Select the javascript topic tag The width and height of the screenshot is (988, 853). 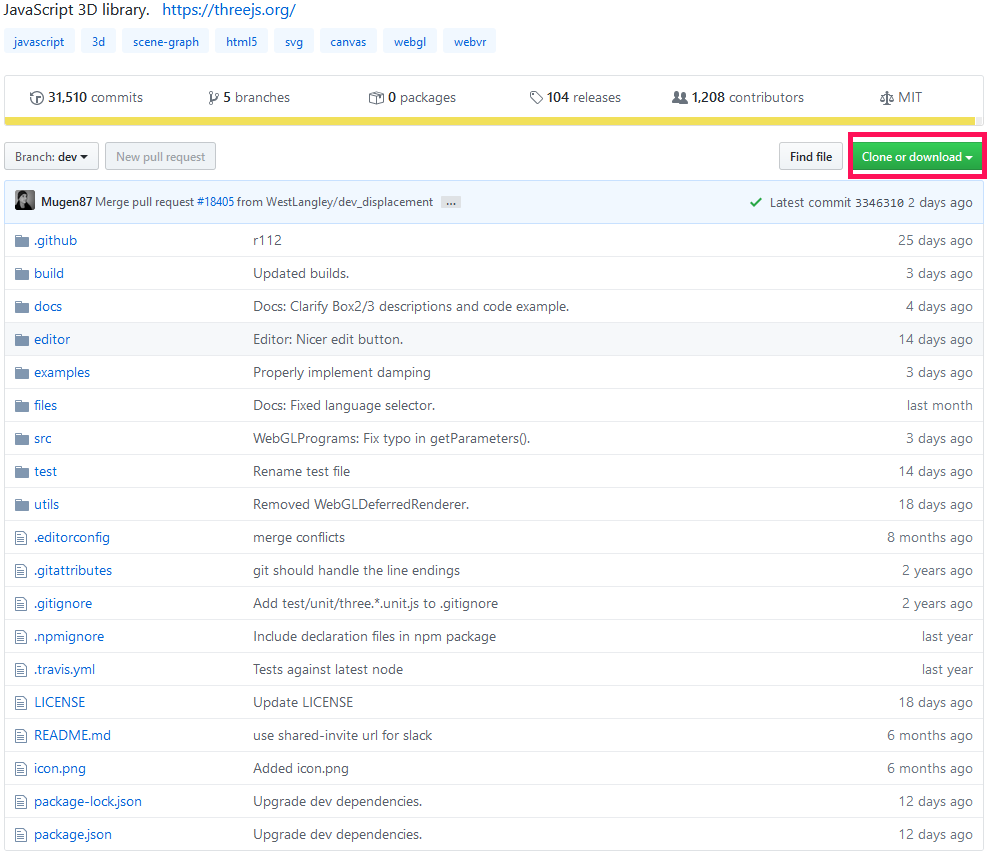39,42
